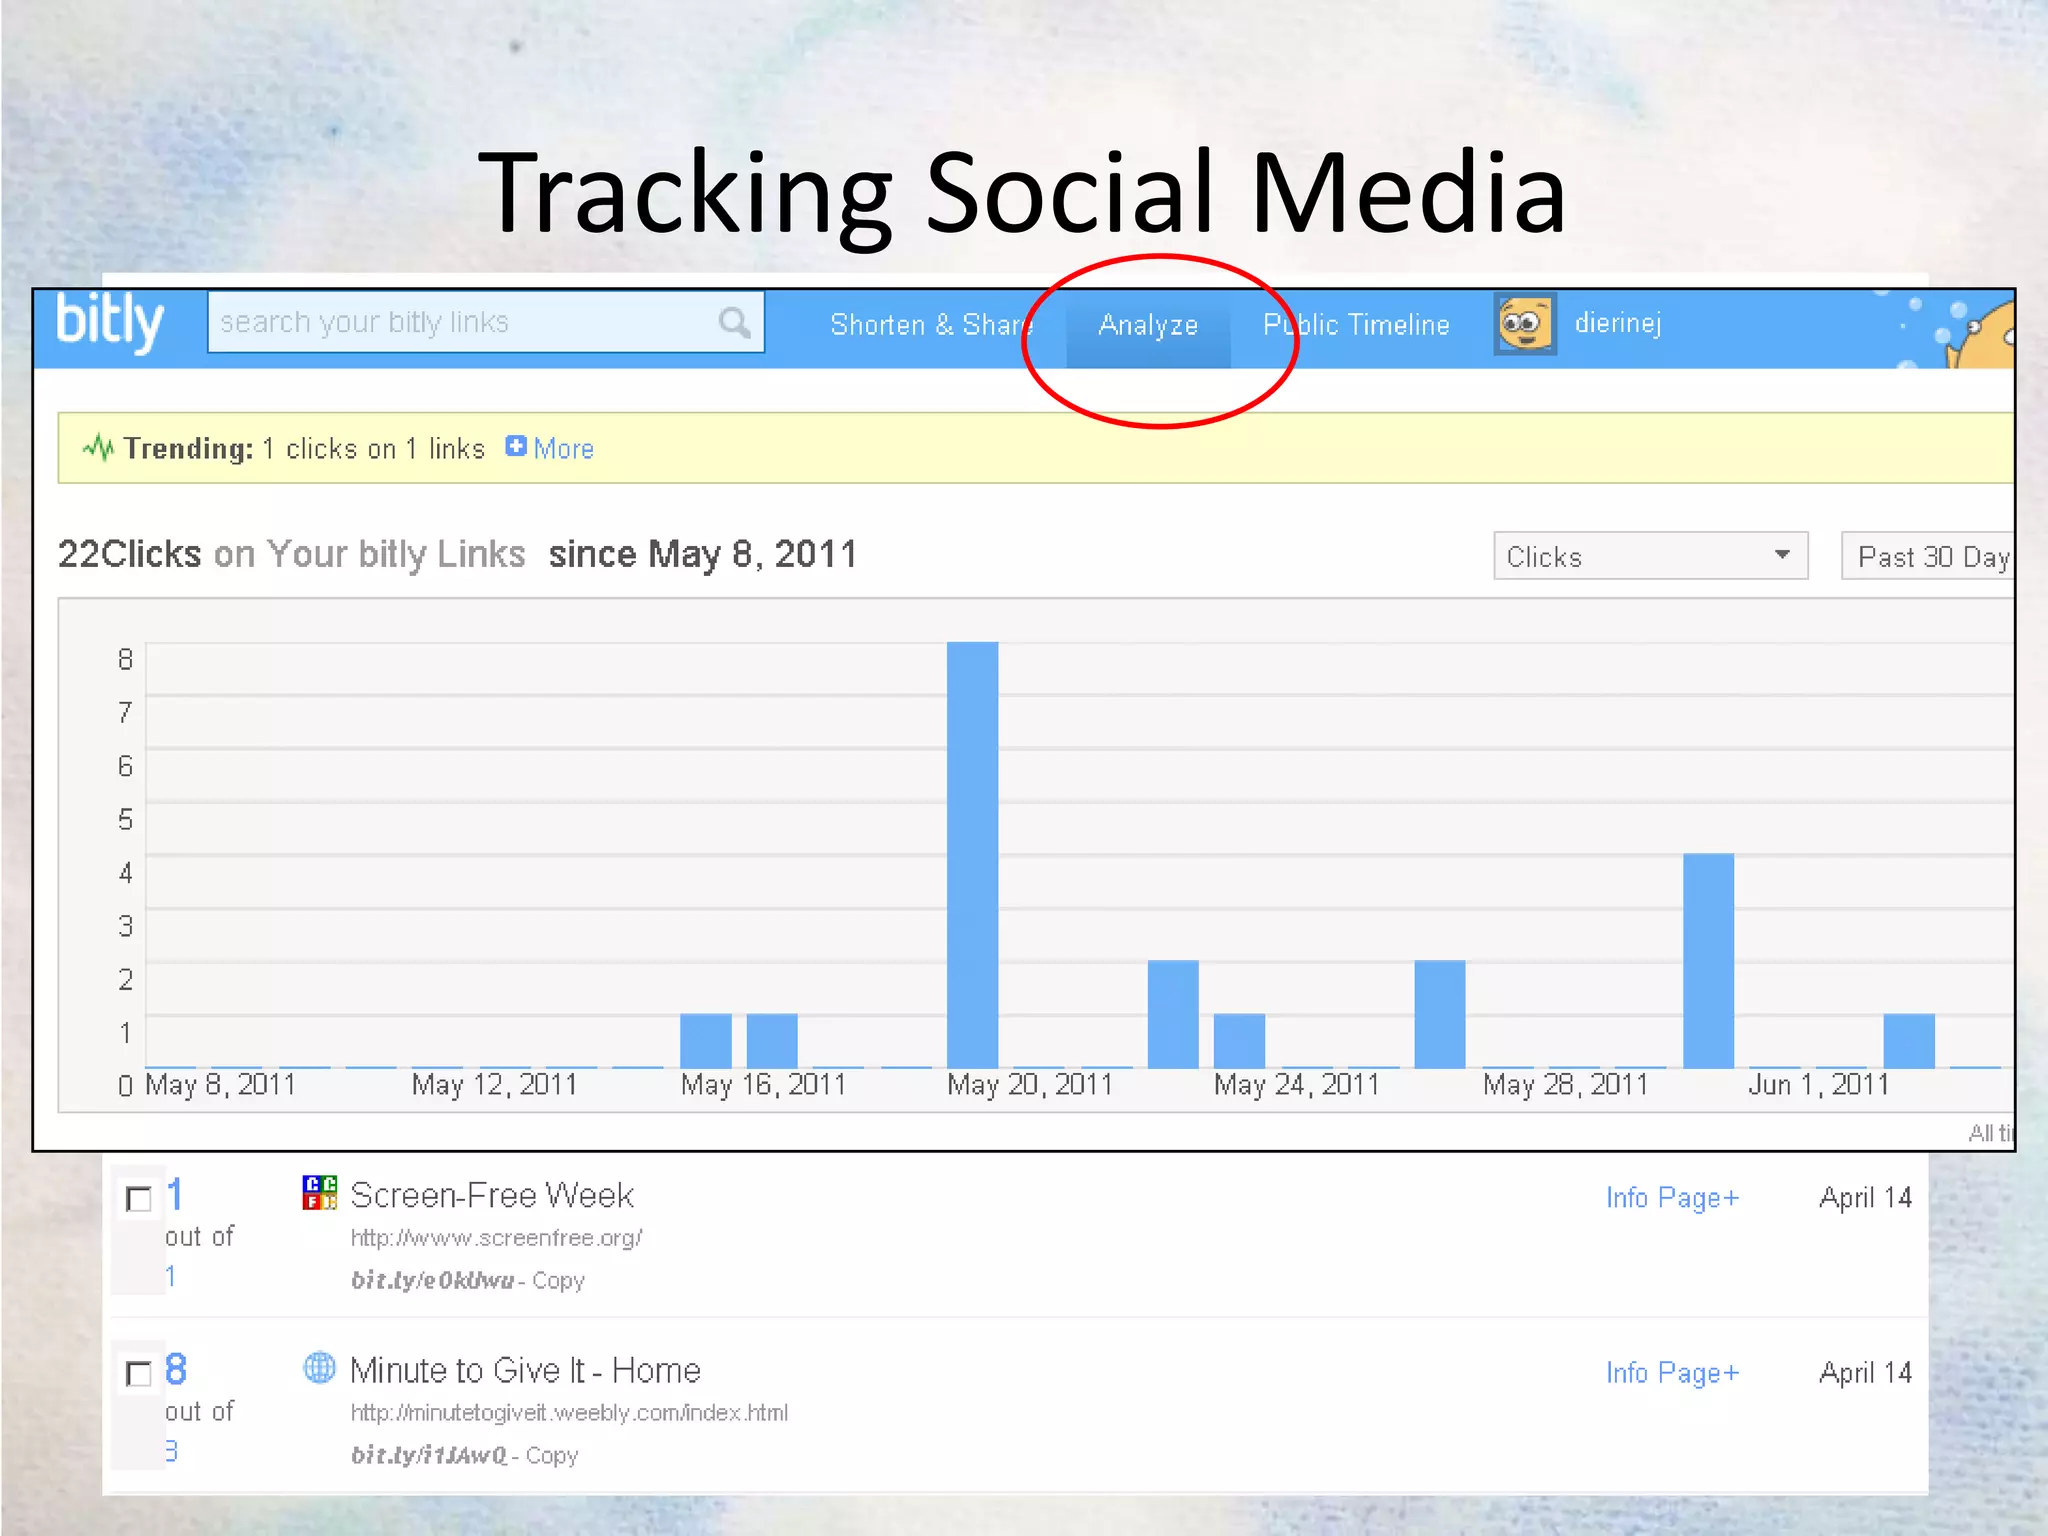Viewport: 2048px width, 1536px height.
Task: Click the one-click bar near Jun 3
Action: pos(1909,1041)
